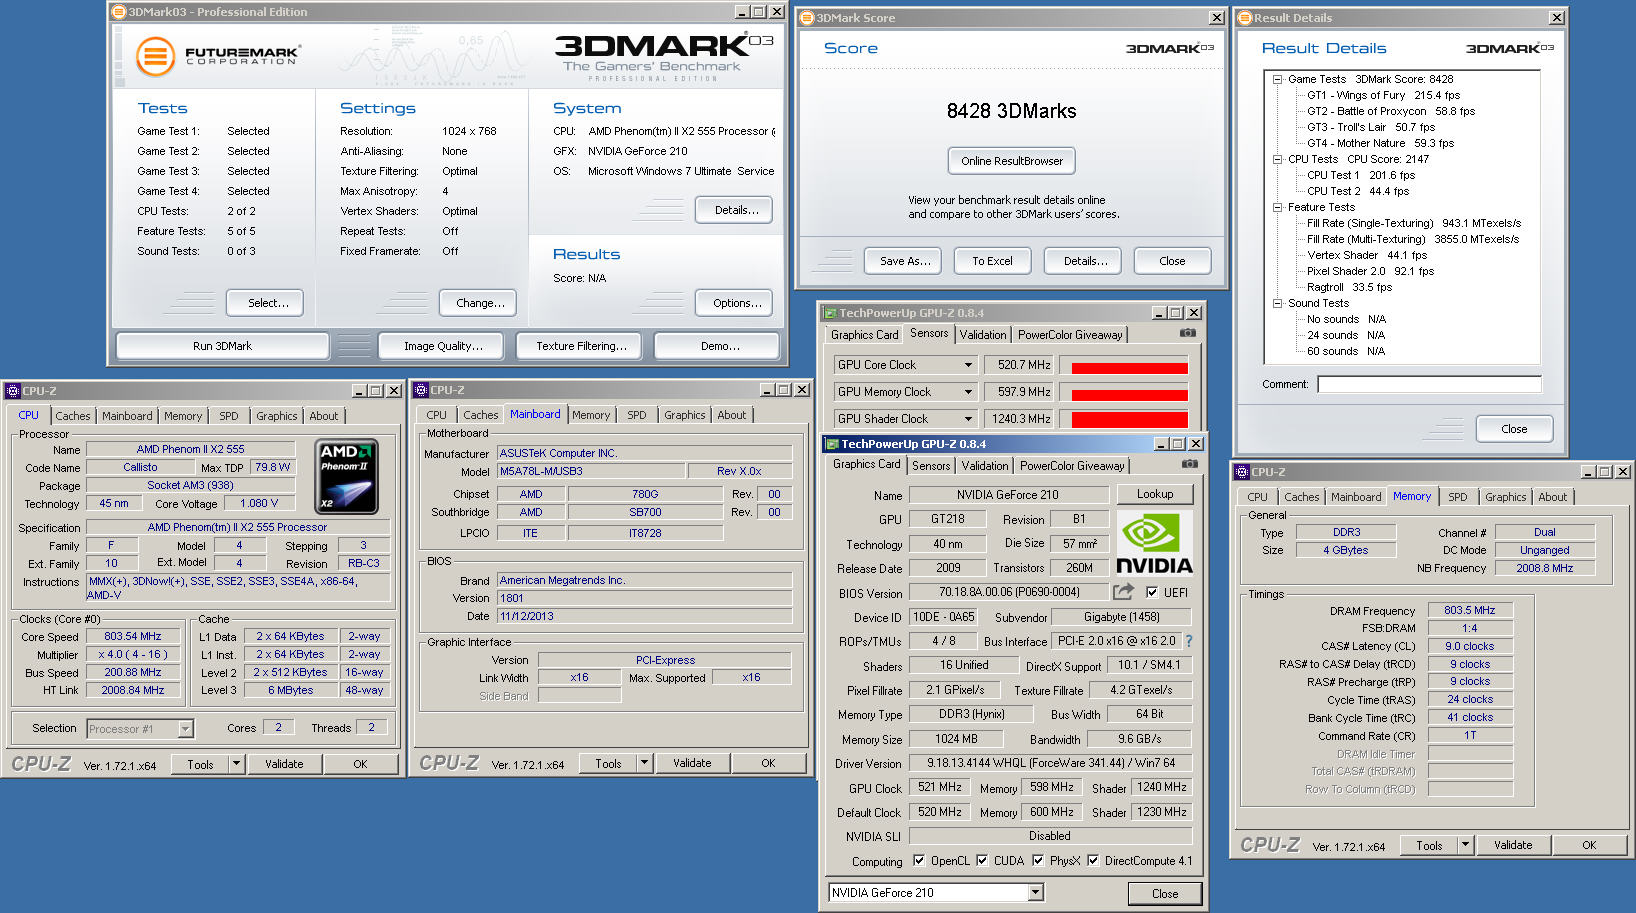Click the Run 3DMark button
The height and width of the screenshot is (913, 1636).
point(222,346)
